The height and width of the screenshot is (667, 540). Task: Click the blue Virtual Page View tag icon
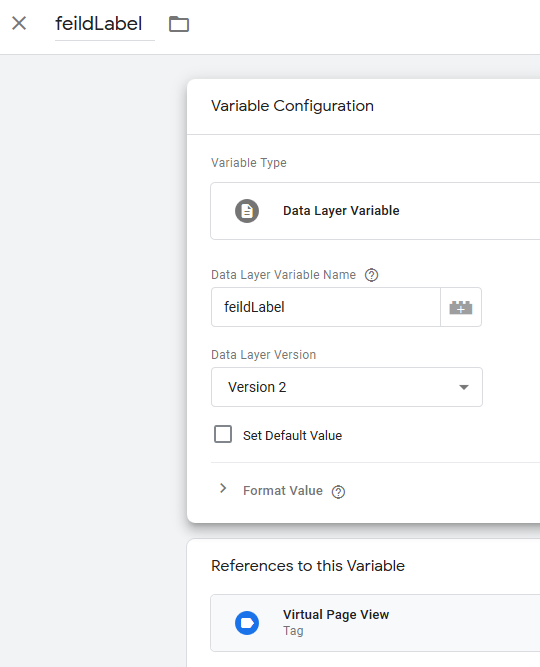(247, 623)
